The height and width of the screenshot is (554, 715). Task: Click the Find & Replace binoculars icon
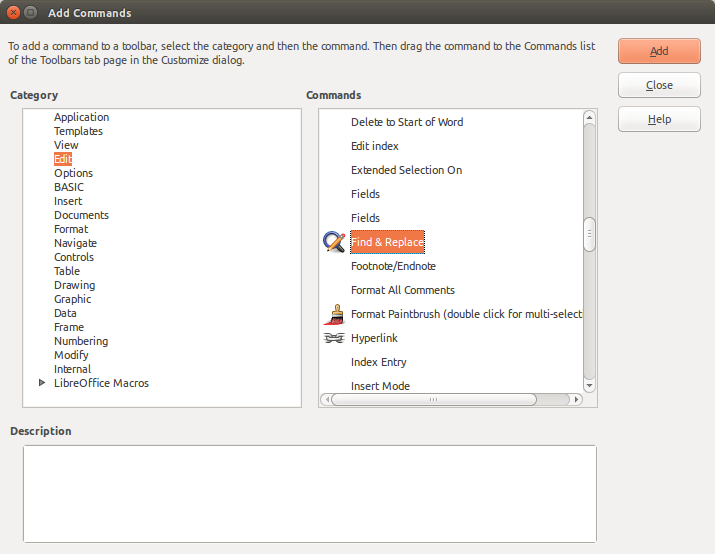(x=334, y=242)
